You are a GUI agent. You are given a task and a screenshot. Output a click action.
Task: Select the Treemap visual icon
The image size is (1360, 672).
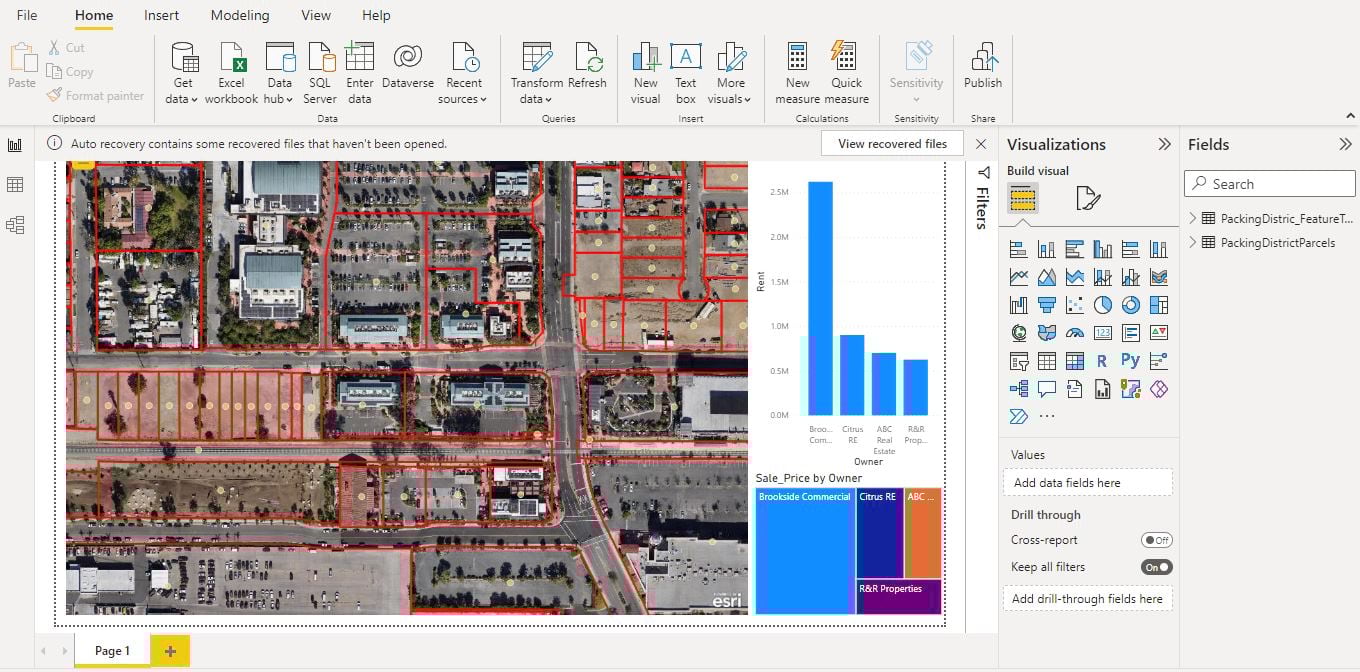[1159, 304]
